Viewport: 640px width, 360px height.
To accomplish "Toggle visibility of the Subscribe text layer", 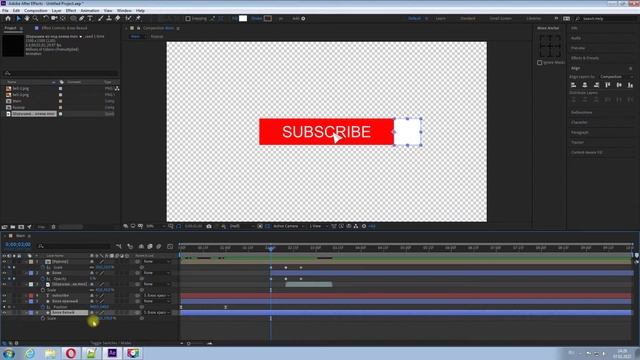I will coord(4,296).
